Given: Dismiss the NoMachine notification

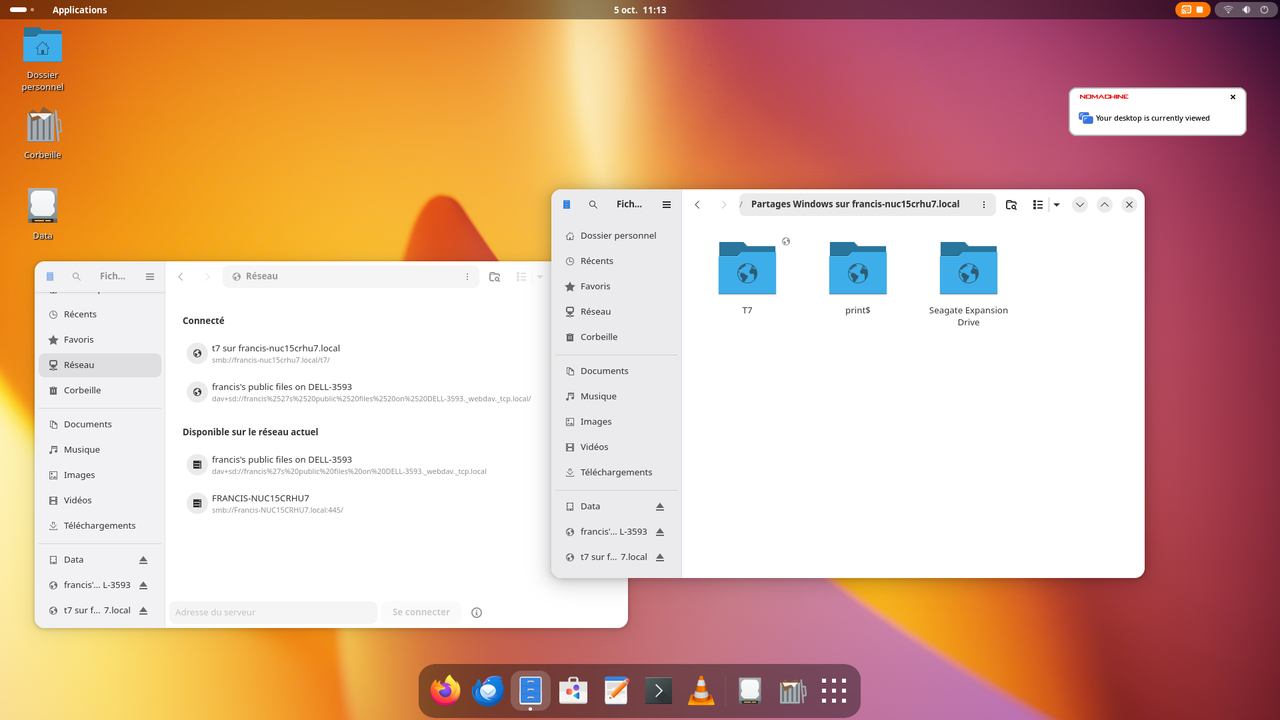Looking at the screenshot, I should coord(1233,97).
